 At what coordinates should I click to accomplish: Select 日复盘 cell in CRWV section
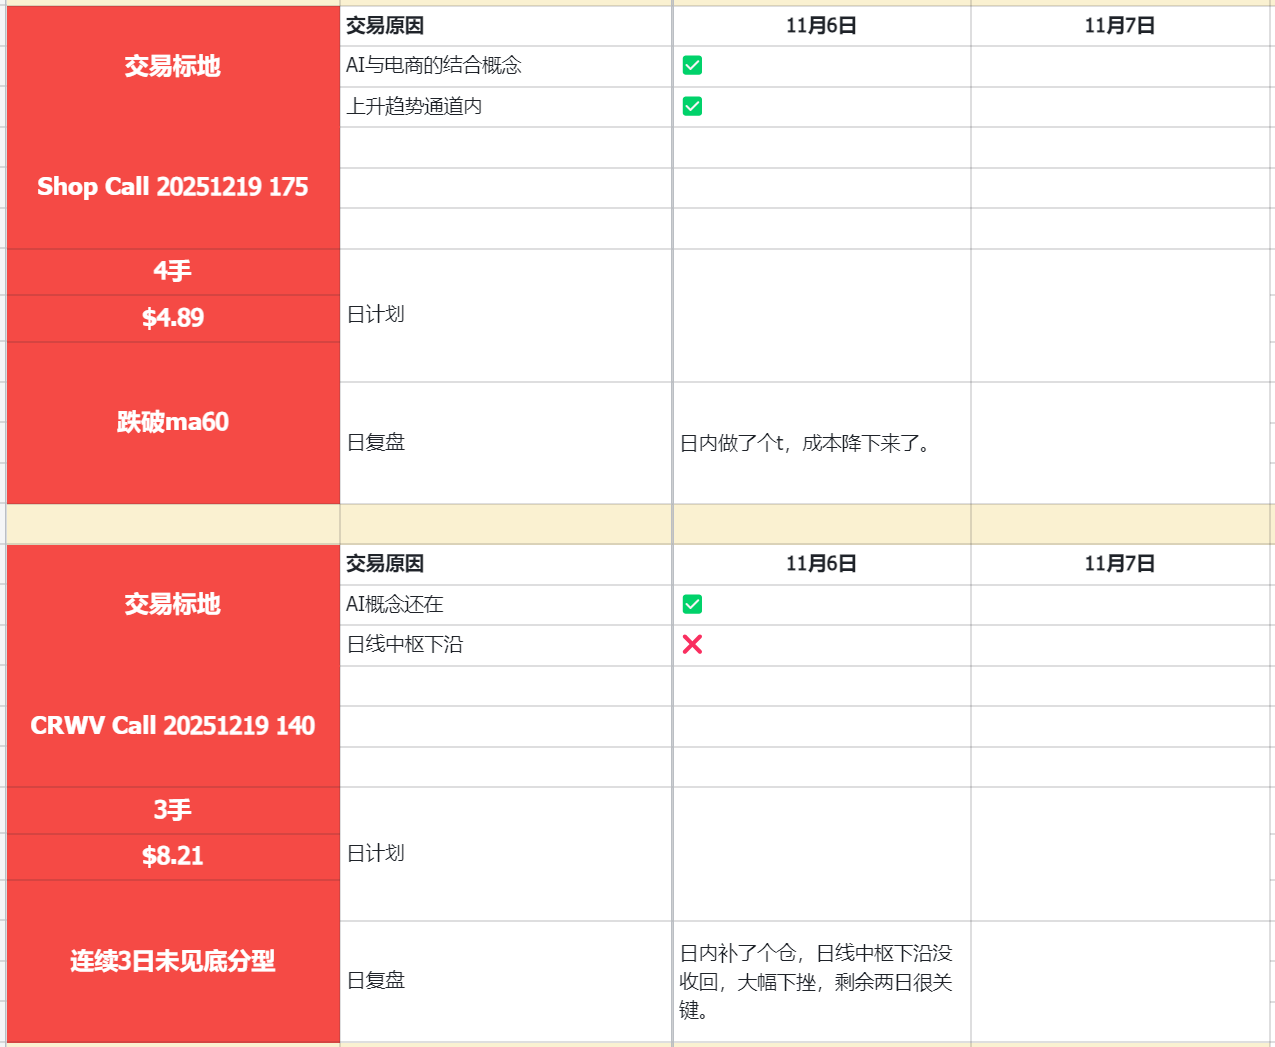pos(506,981)
